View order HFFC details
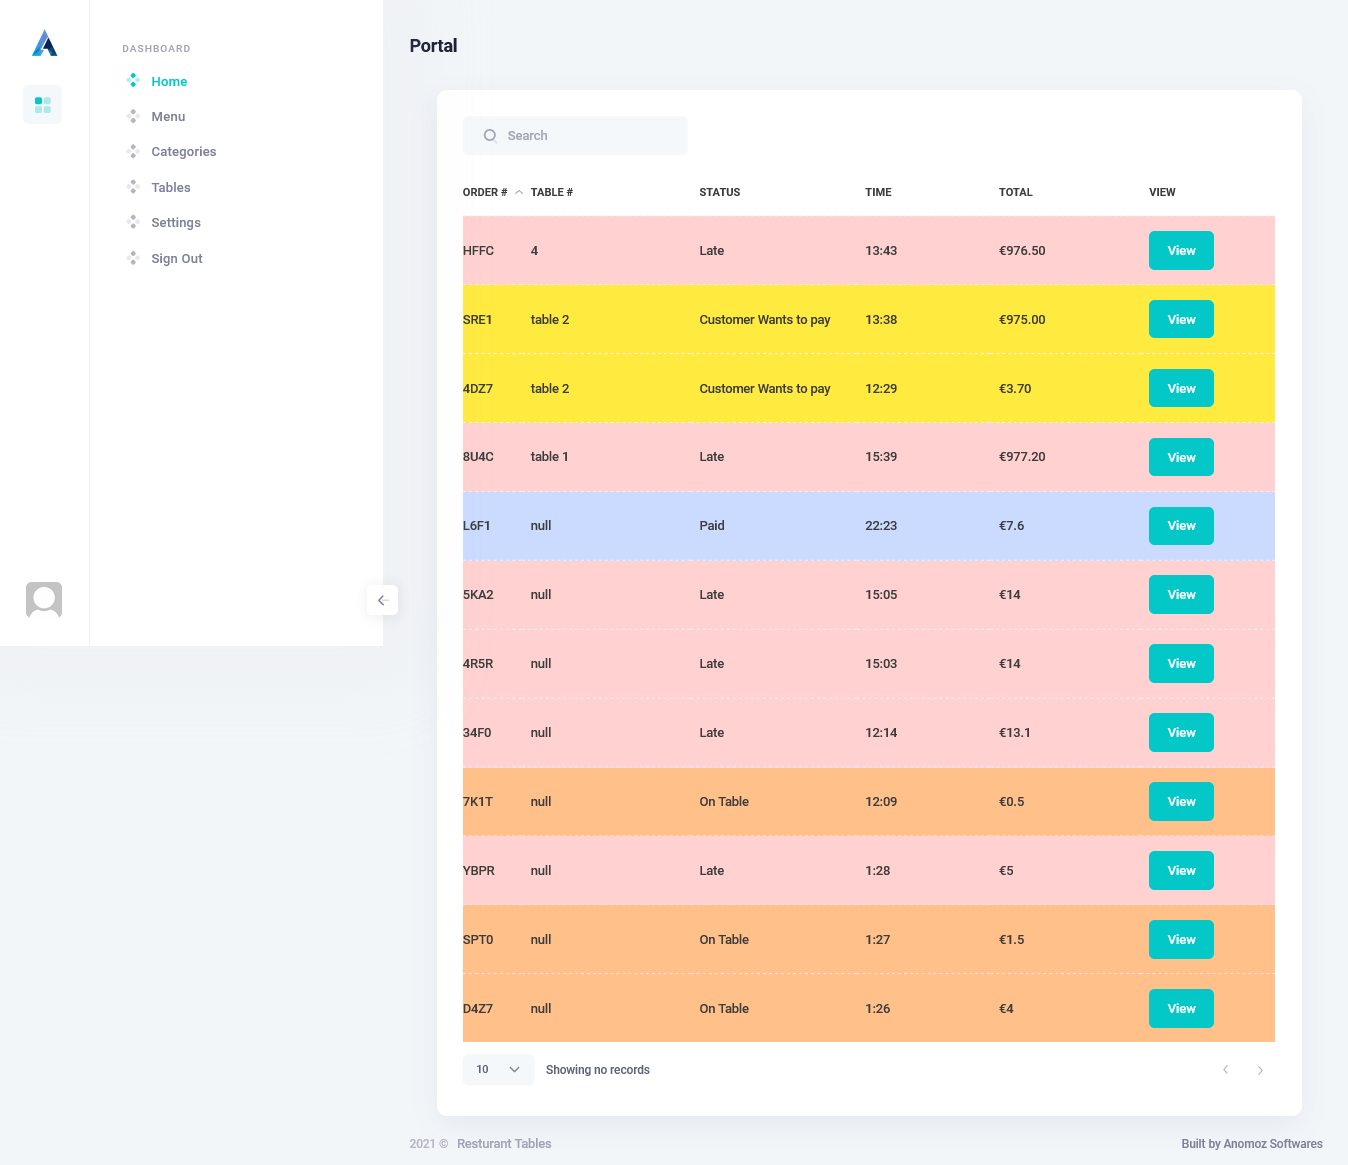Image resolution: width=1348 pixels, height=1165 pixels. [1180, 251]
